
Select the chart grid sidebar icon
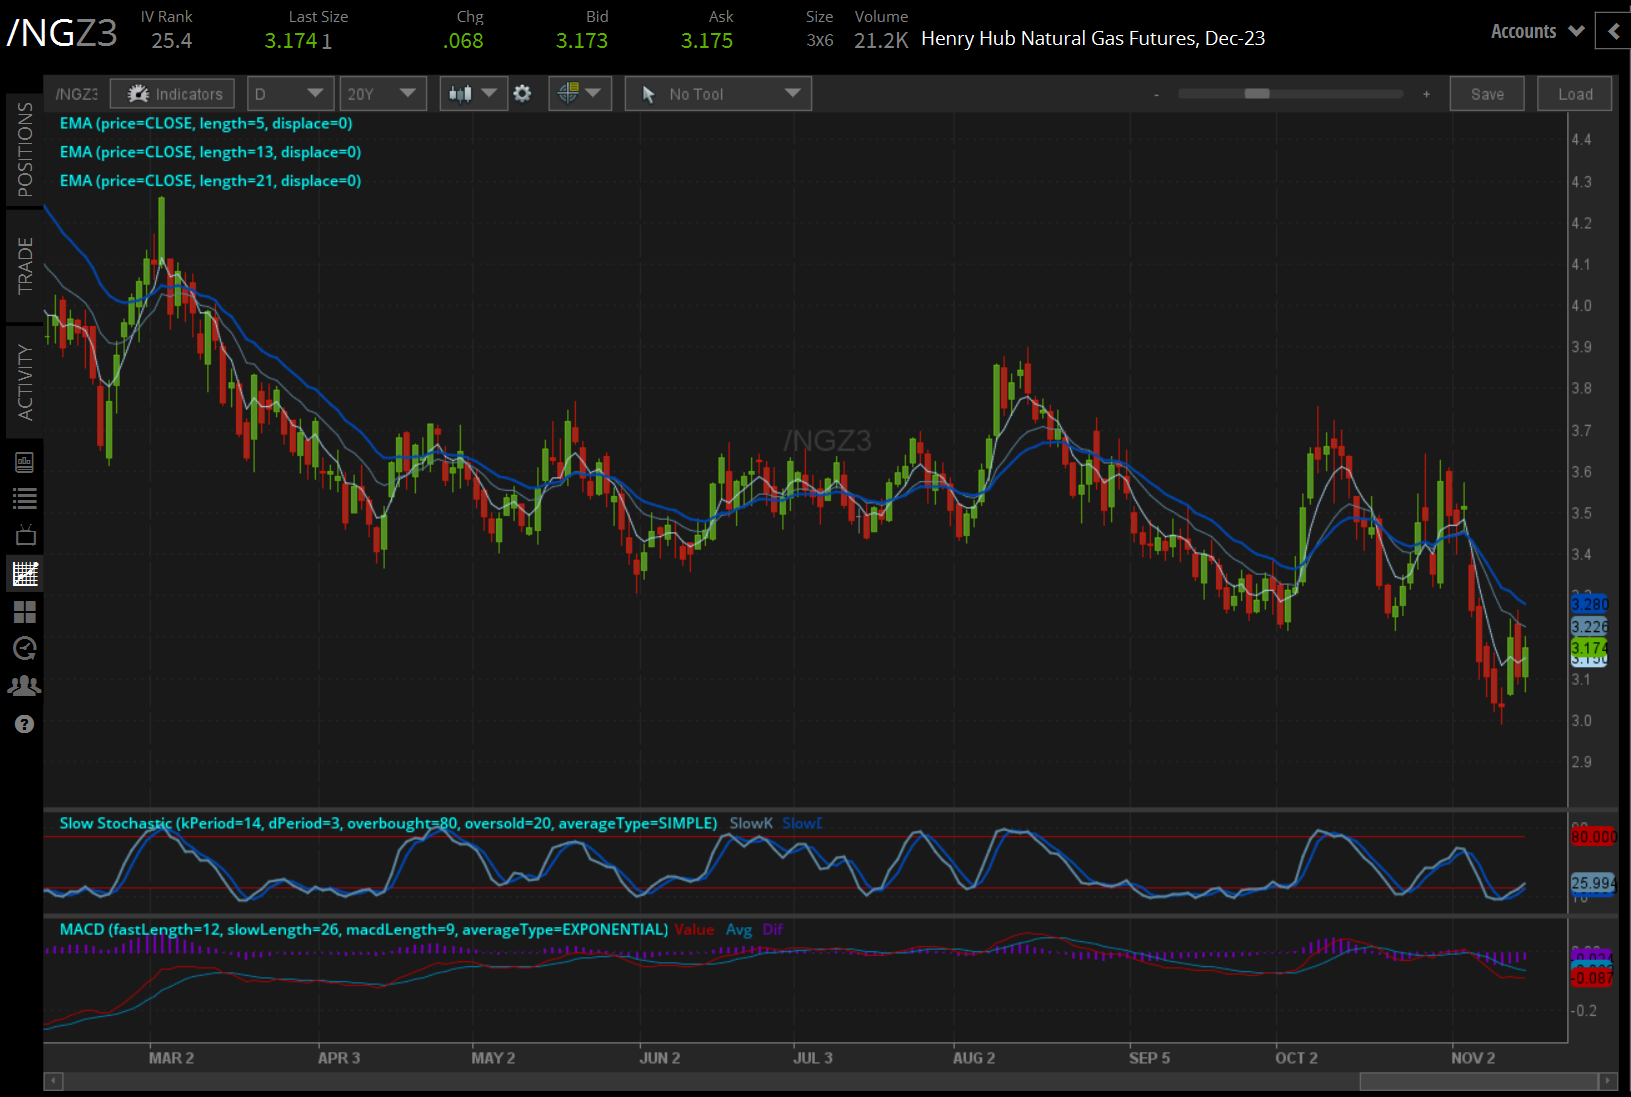point(25,573)
